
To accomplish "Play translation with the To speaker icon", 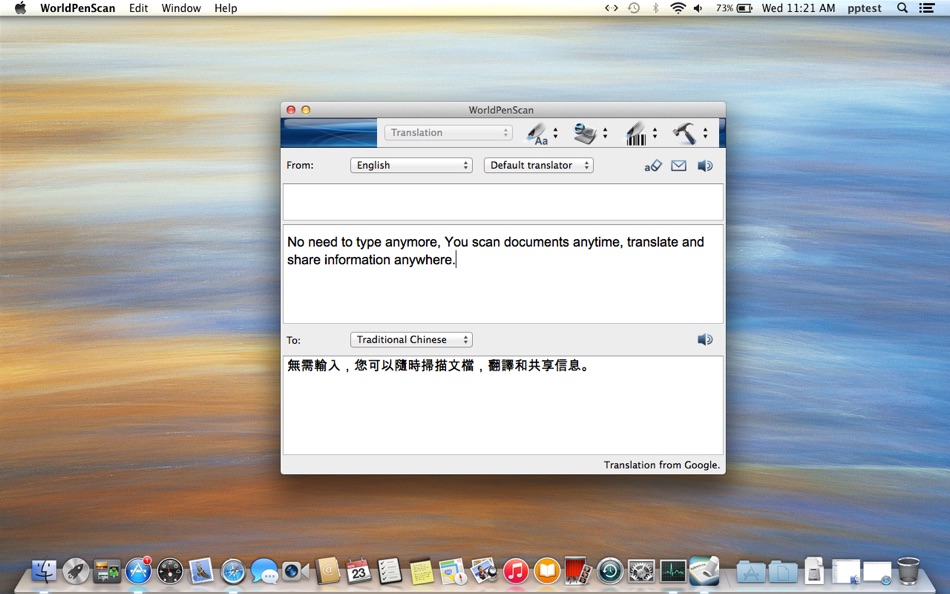I will point(705,339).
